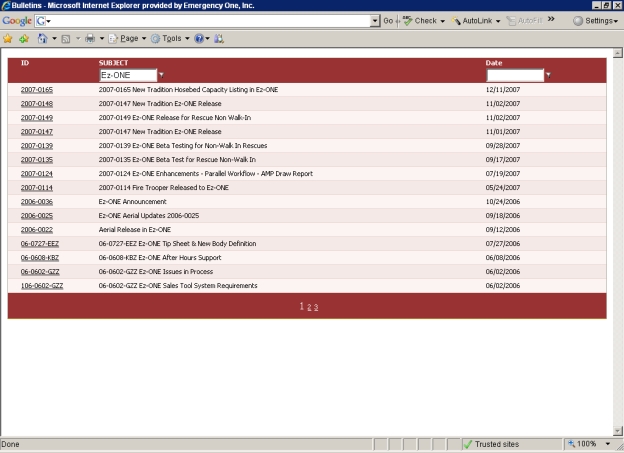Click the AutoFill button
The height and width of the screenshot is (453, 624).
tap(525, 21)
